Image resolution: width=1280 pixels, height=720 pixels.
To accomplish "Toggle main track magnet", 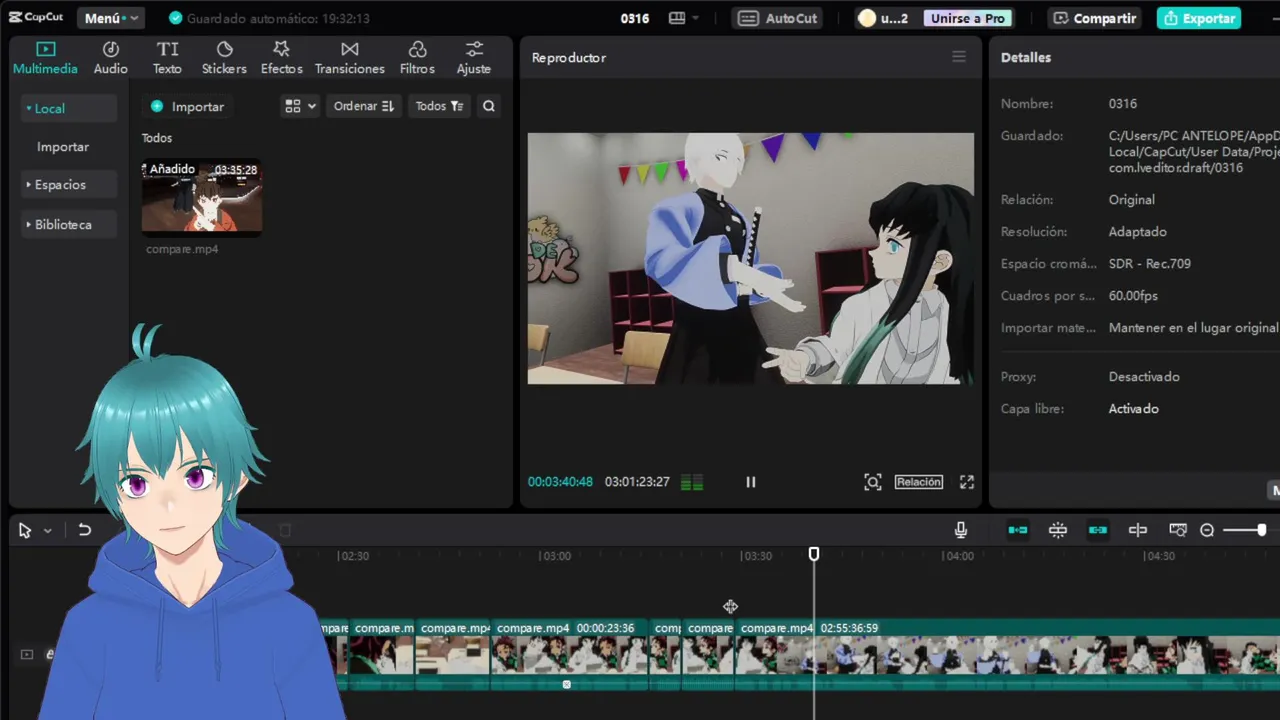I will click(1018, 530).
